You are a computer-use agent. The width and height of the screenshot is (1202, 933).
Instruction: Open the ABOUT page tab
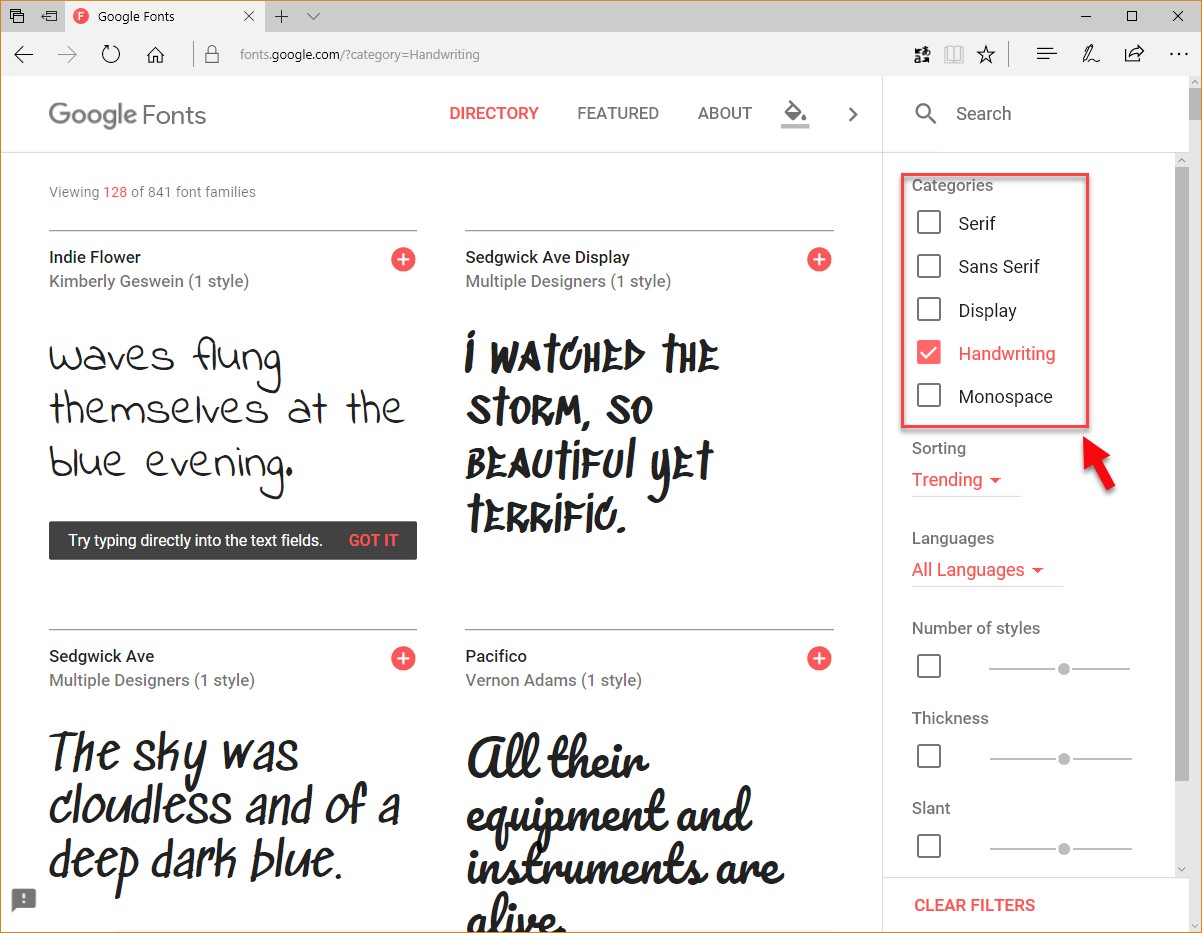click(x=724, y=114)
